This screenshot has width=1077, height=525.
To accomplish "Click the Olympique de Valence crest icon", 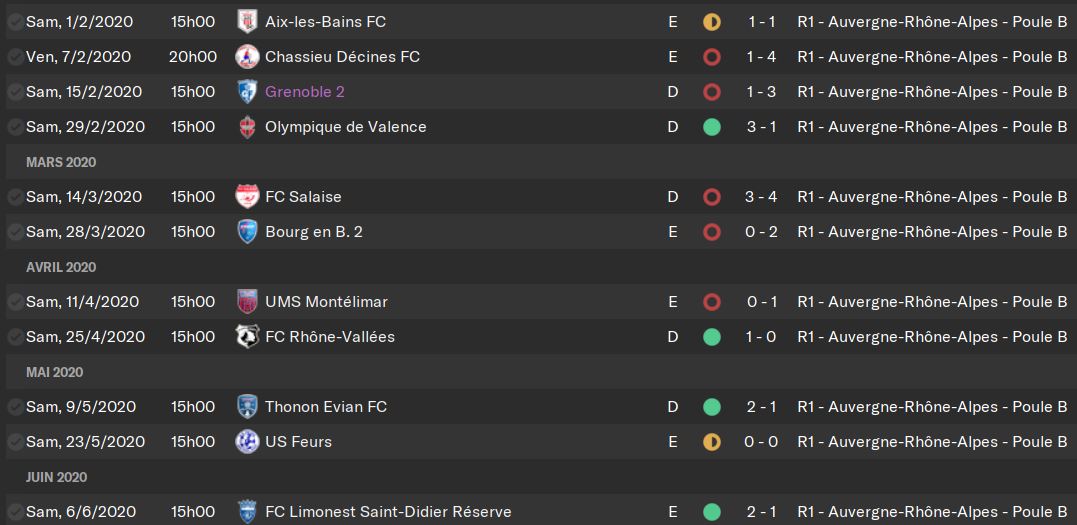I will (247, 126).
